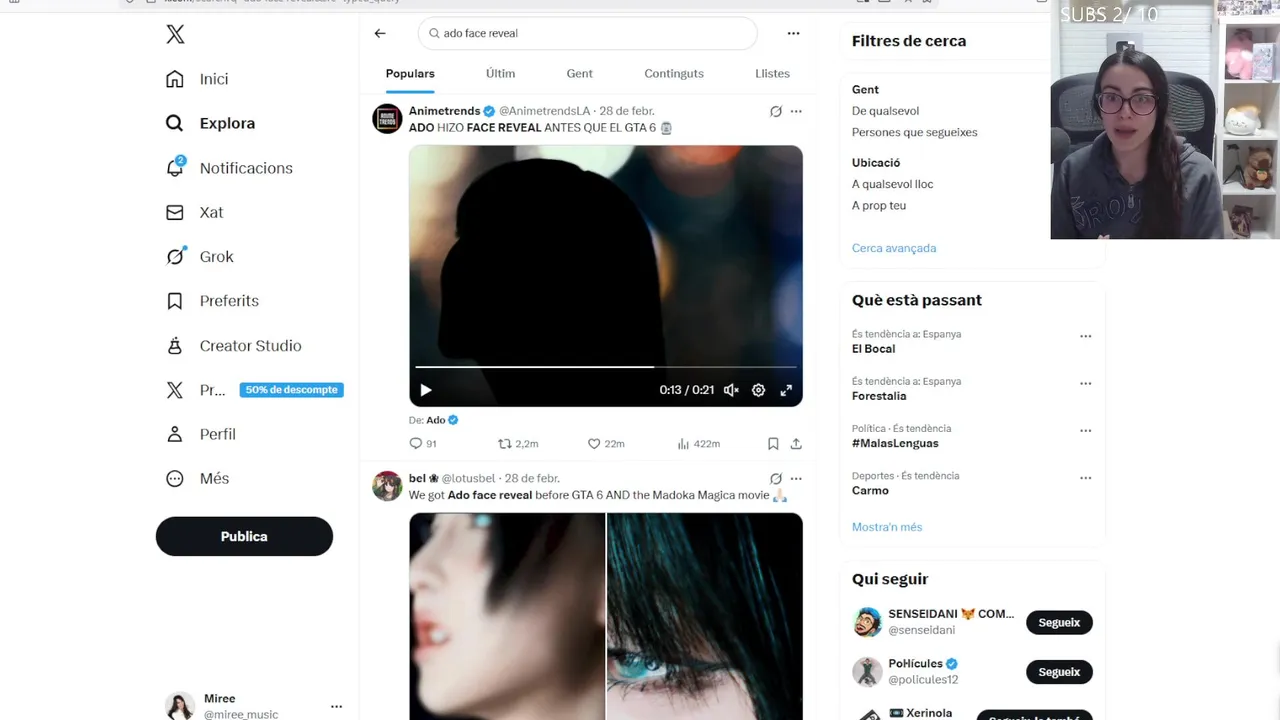Screen dimensions: 1280x720
Task: Open the @AnimetrendsLA handle
Action: tap(545, 111)
